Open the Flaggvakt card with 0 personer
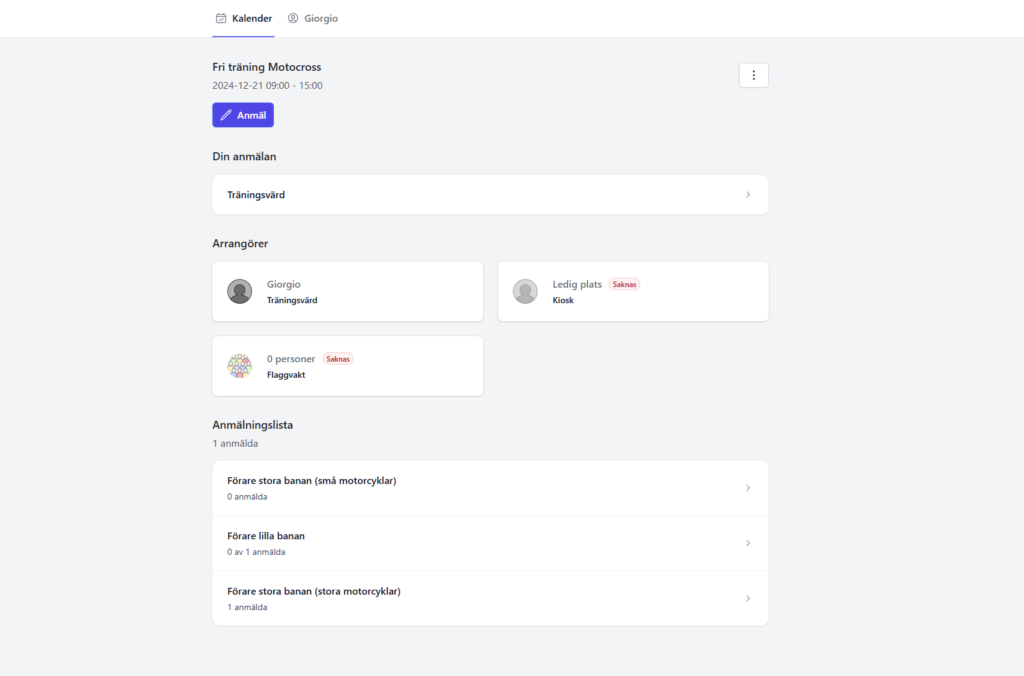 (x=347, y=366)
